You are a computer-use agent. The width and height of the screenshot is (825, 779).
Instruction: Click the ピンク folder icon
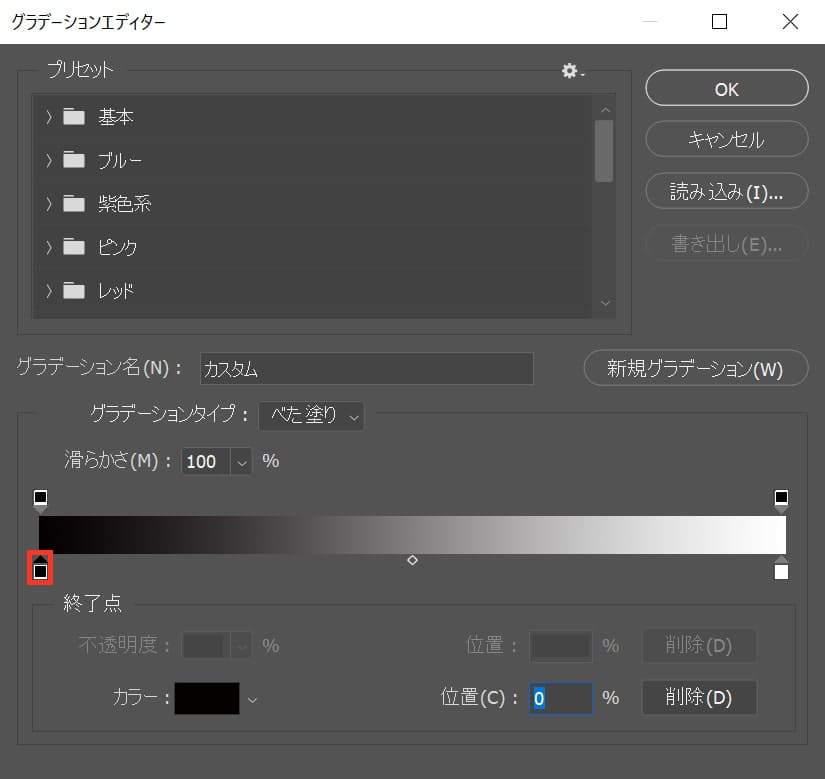point(74,247)
